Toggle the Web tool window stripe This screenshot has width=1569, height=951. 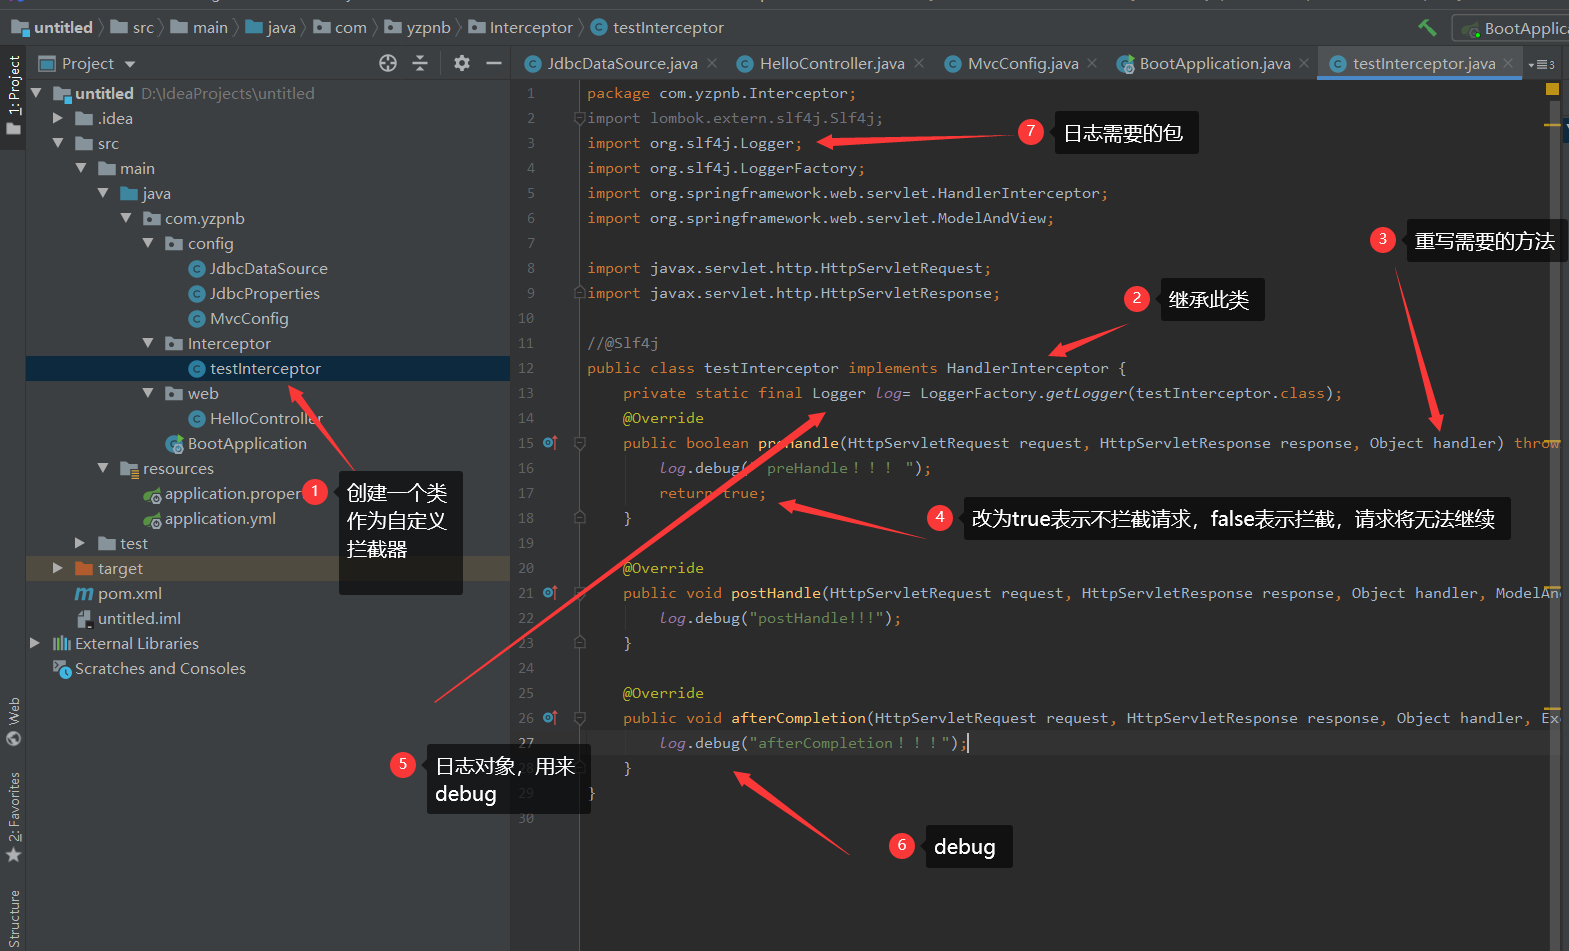pyautogui.click(x=13, y=722)
